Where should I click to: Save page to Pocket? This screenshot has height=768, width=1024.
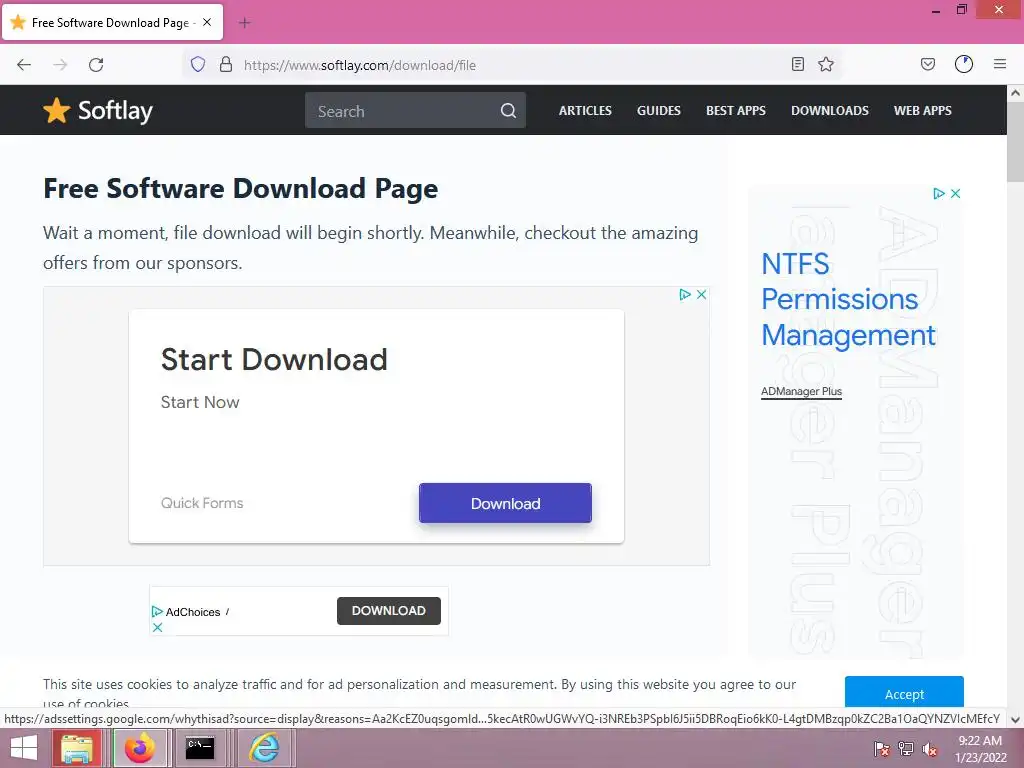pyautogui.click(x=928, y=64)
